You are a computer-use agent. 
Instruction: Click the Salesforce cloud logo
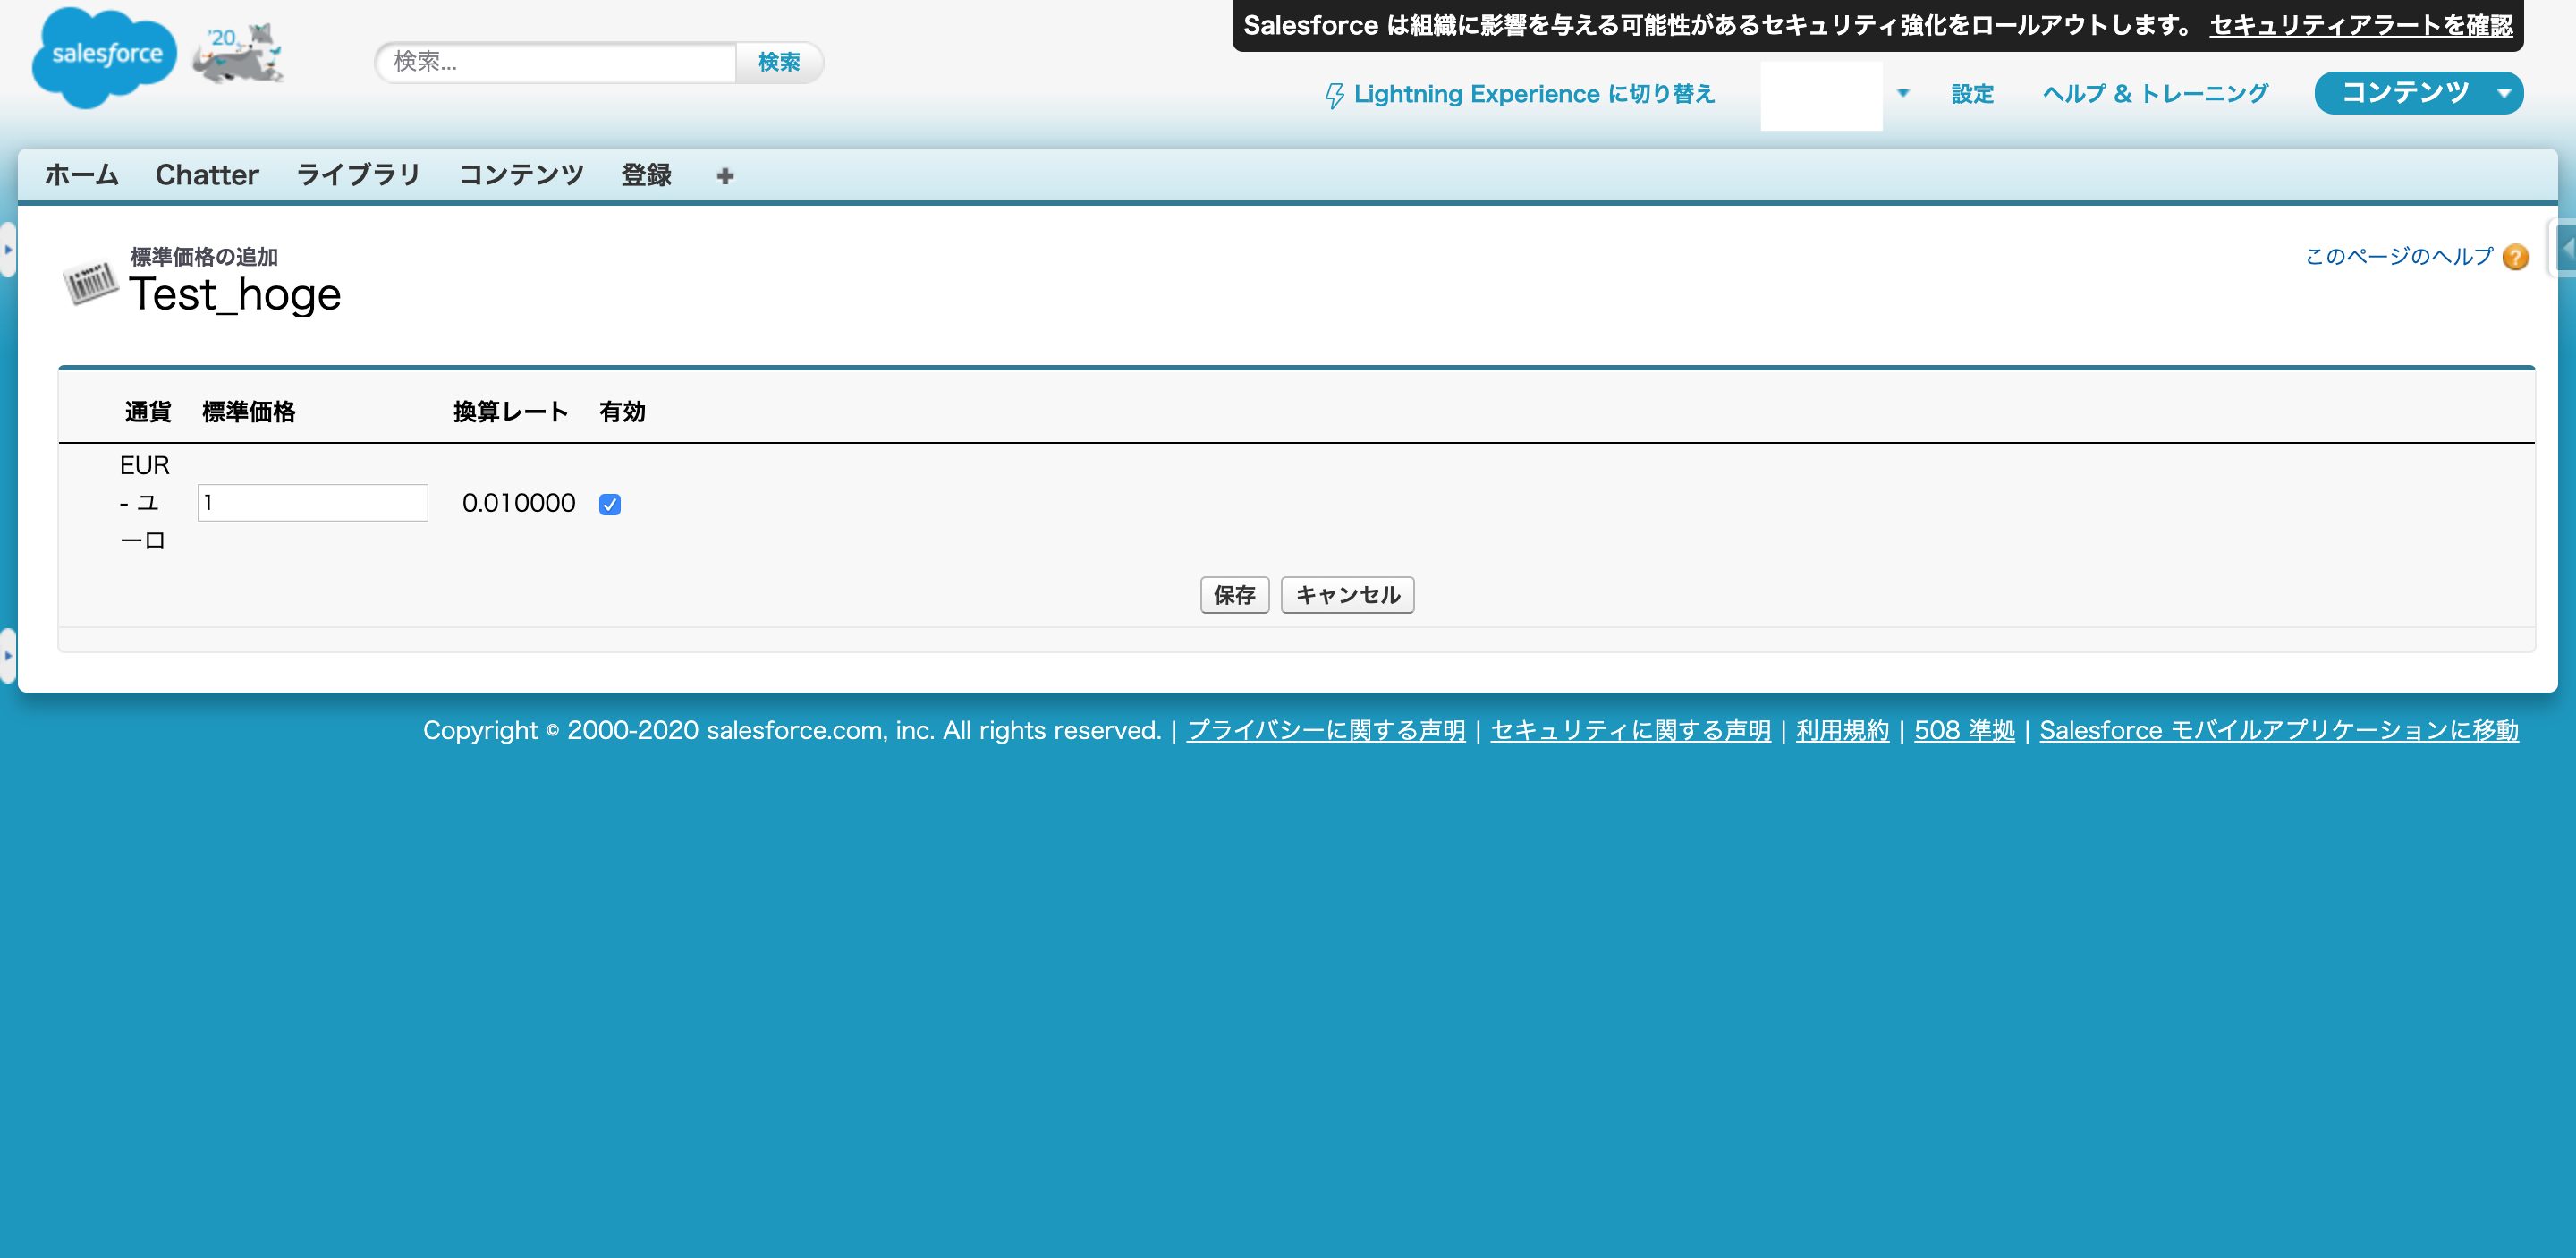click(104, 56)
